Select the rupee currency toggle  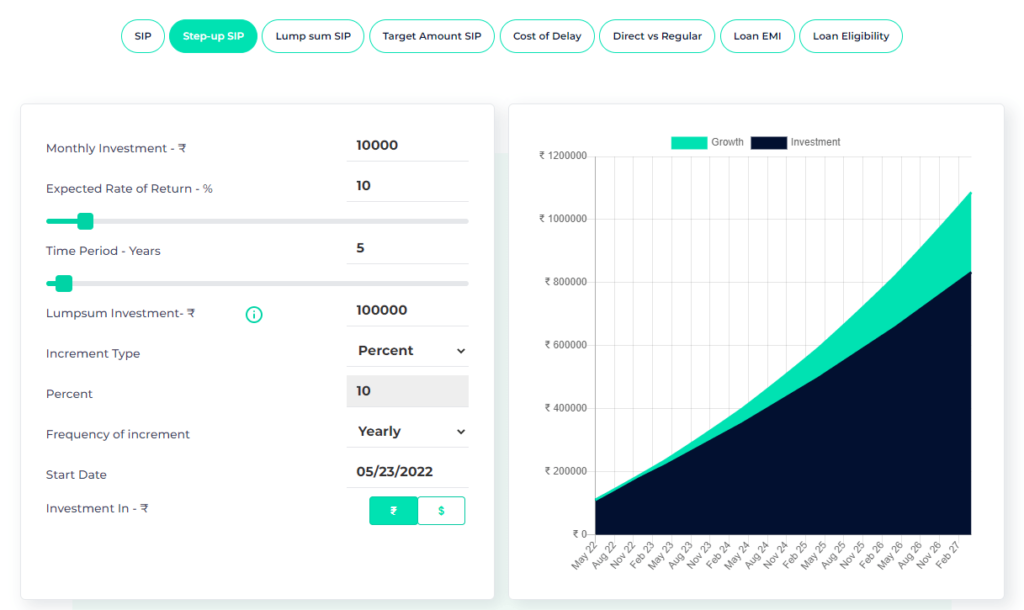pos(393,511)
